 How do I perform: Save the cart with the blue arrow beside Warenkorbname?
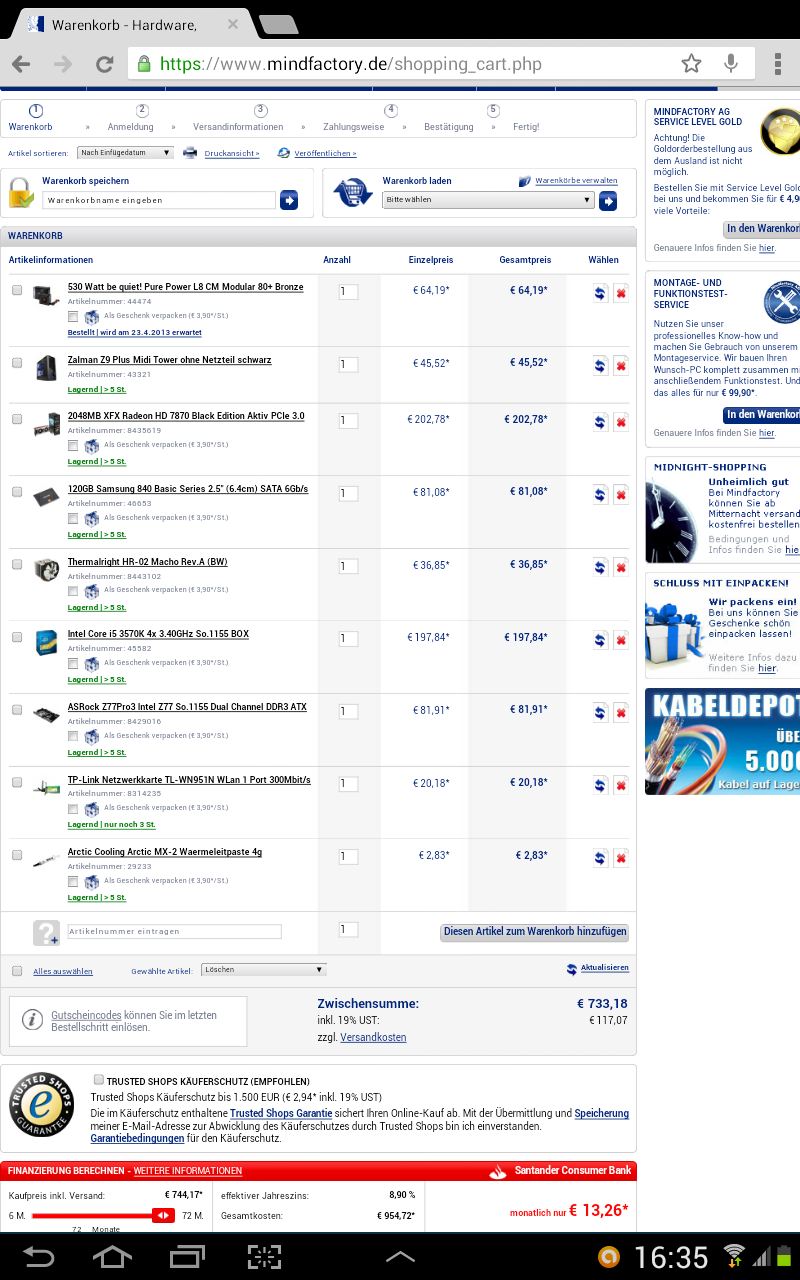289,200
